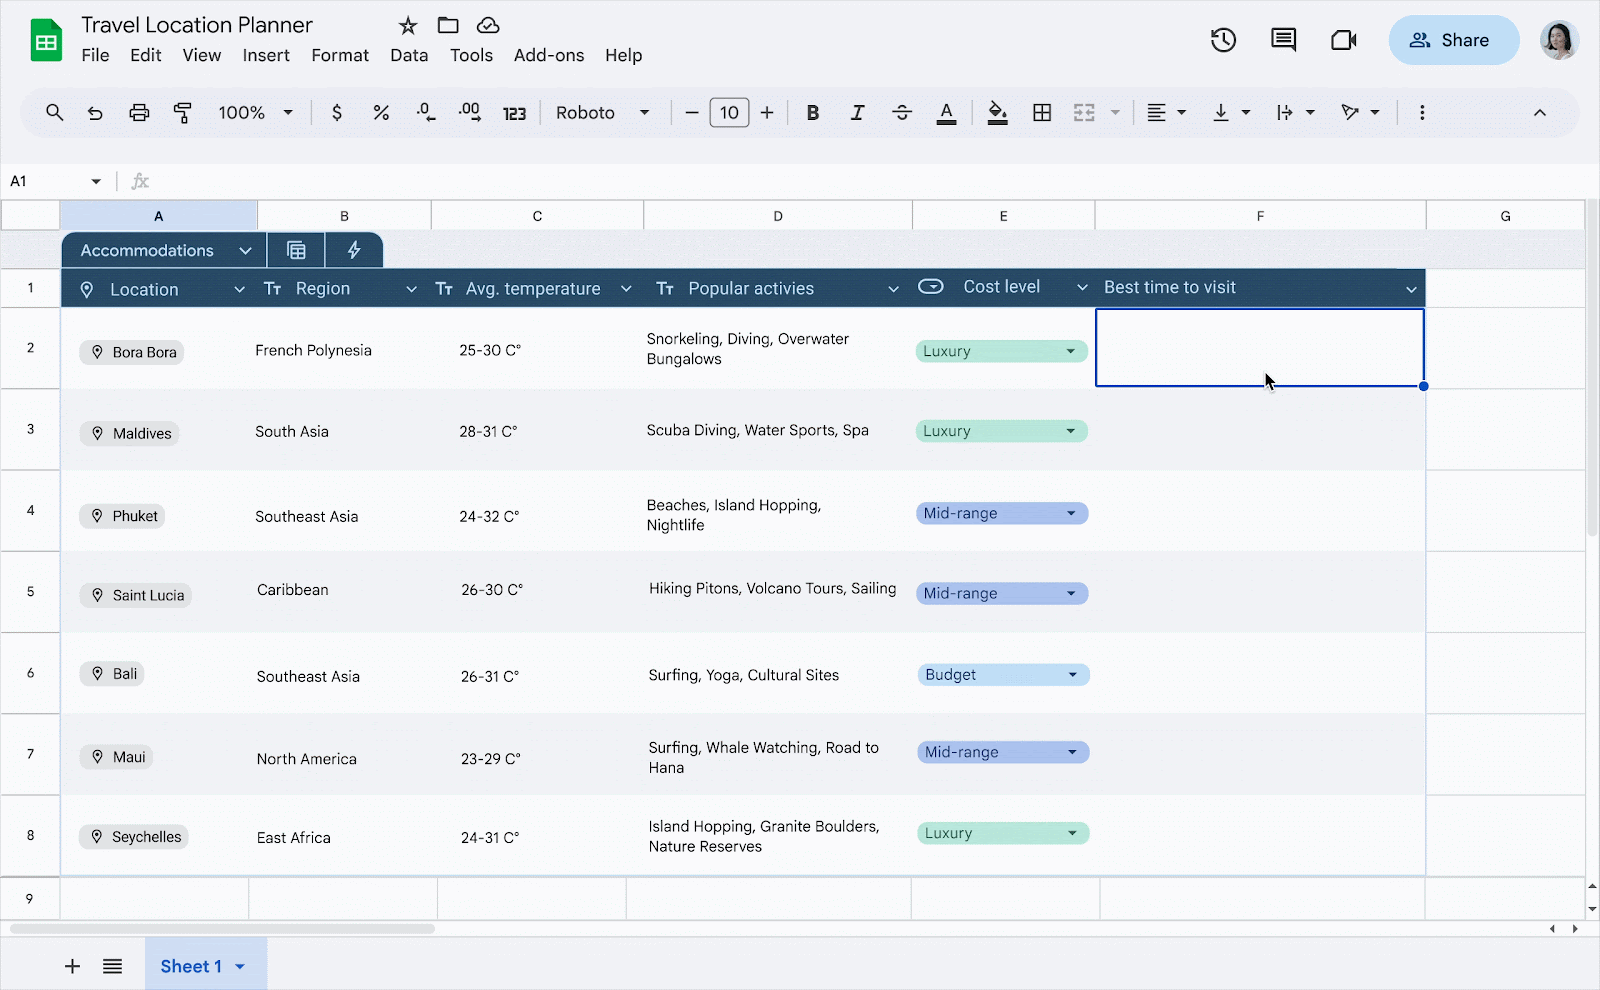Viewport: 1600px width, 990px height.
Task: Open the Roboto font dropdown
Action: click(602, 113)
